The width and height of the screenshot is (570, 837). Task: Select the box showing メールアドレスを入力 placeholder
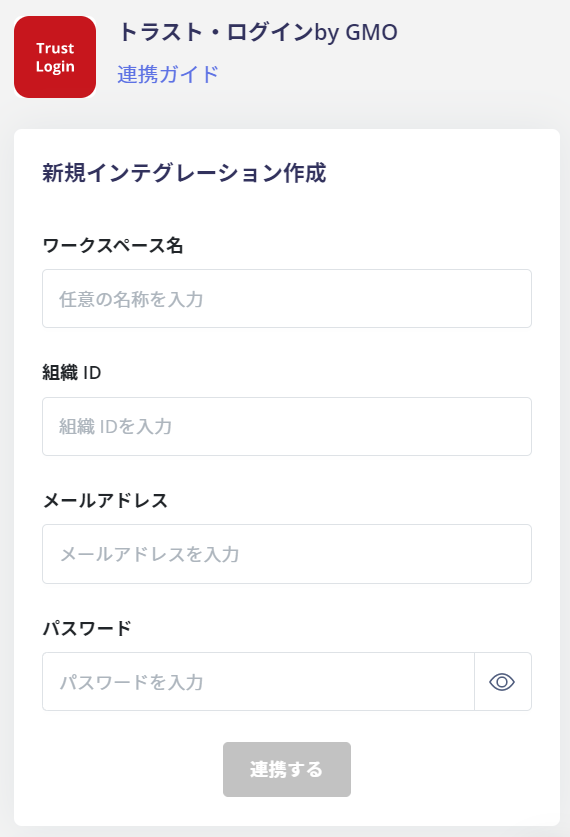(x=287, y=554)
